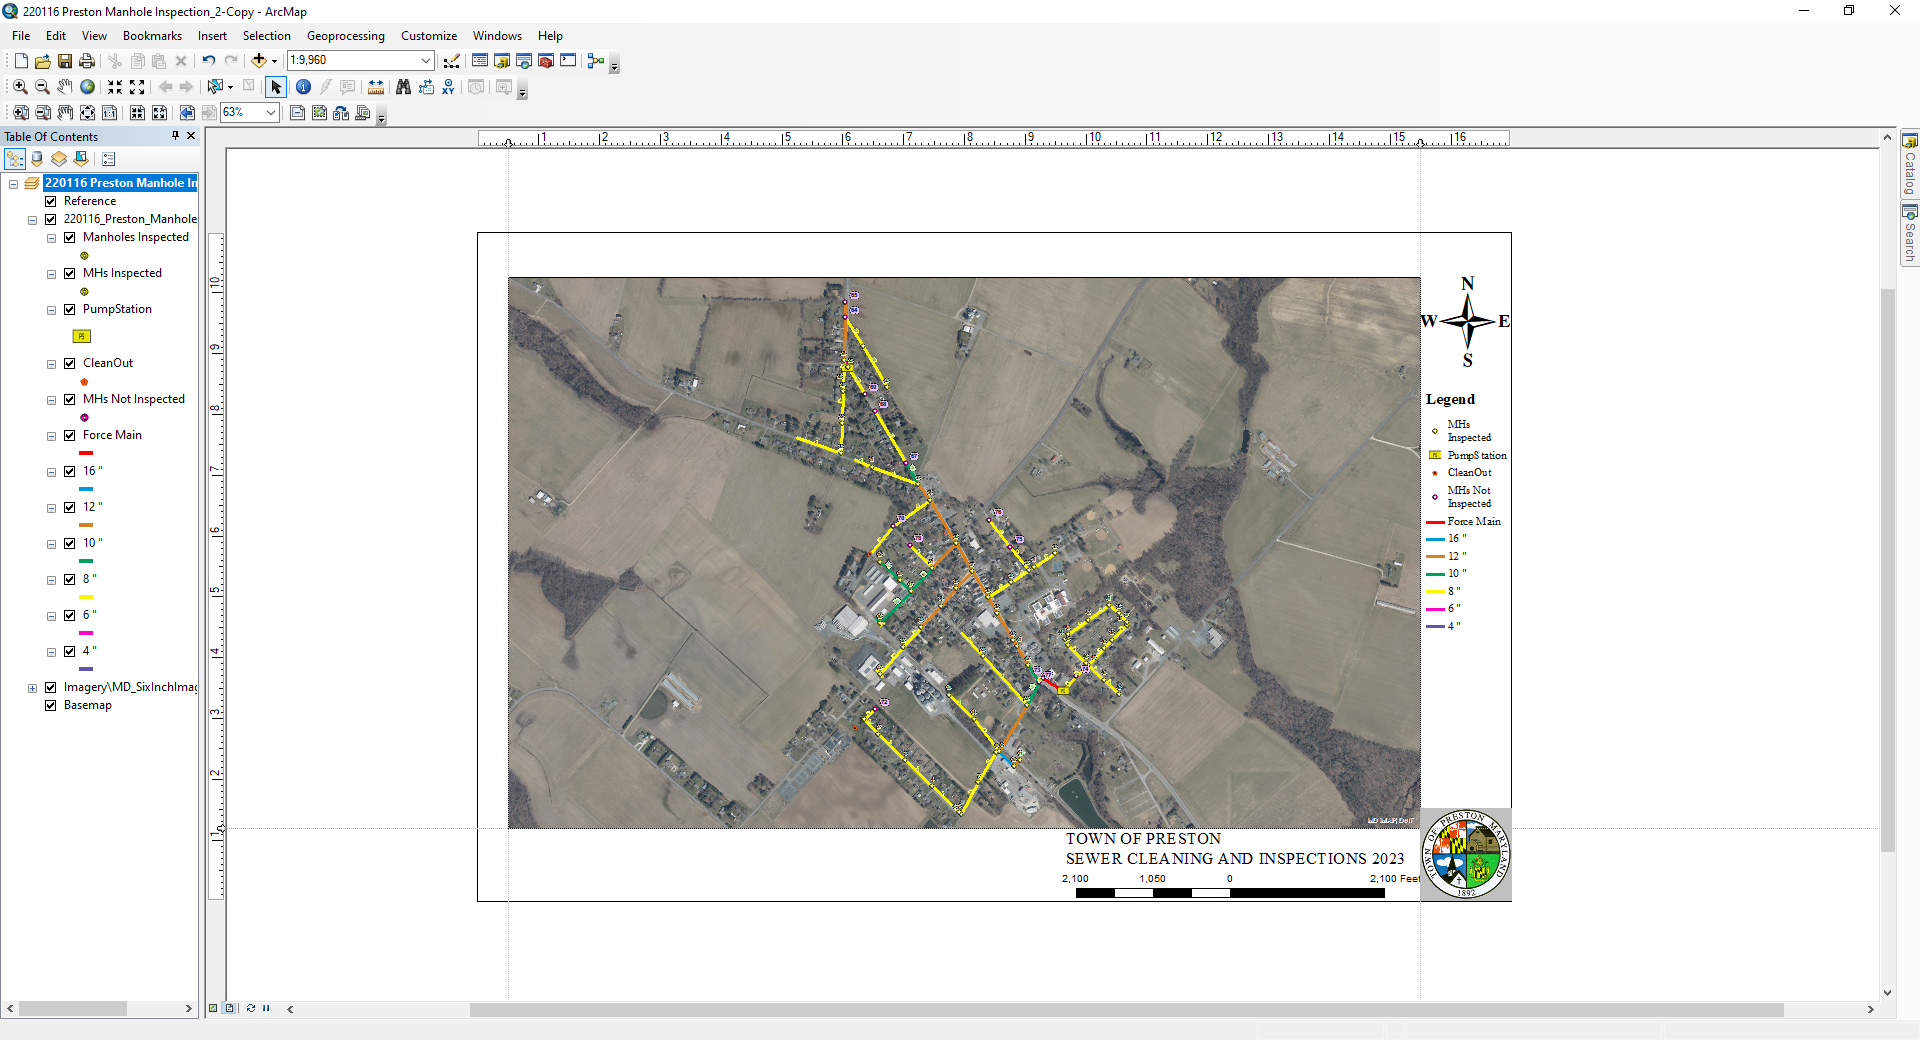Open the layout zoom percent dropdown
Screen dimensions: 1920x1040
click(x=271, y=113)
